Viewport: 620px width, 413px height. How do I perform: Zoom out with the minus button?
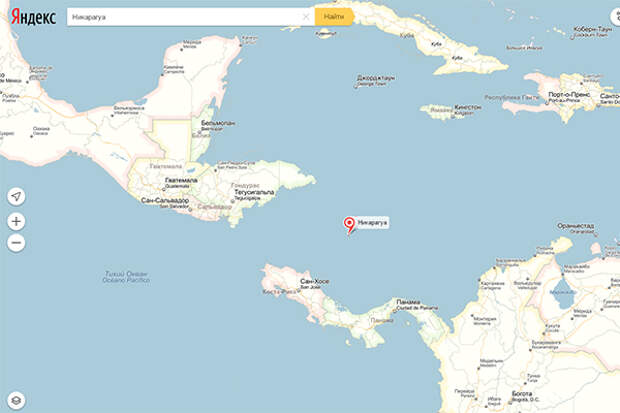pos(16,242)
